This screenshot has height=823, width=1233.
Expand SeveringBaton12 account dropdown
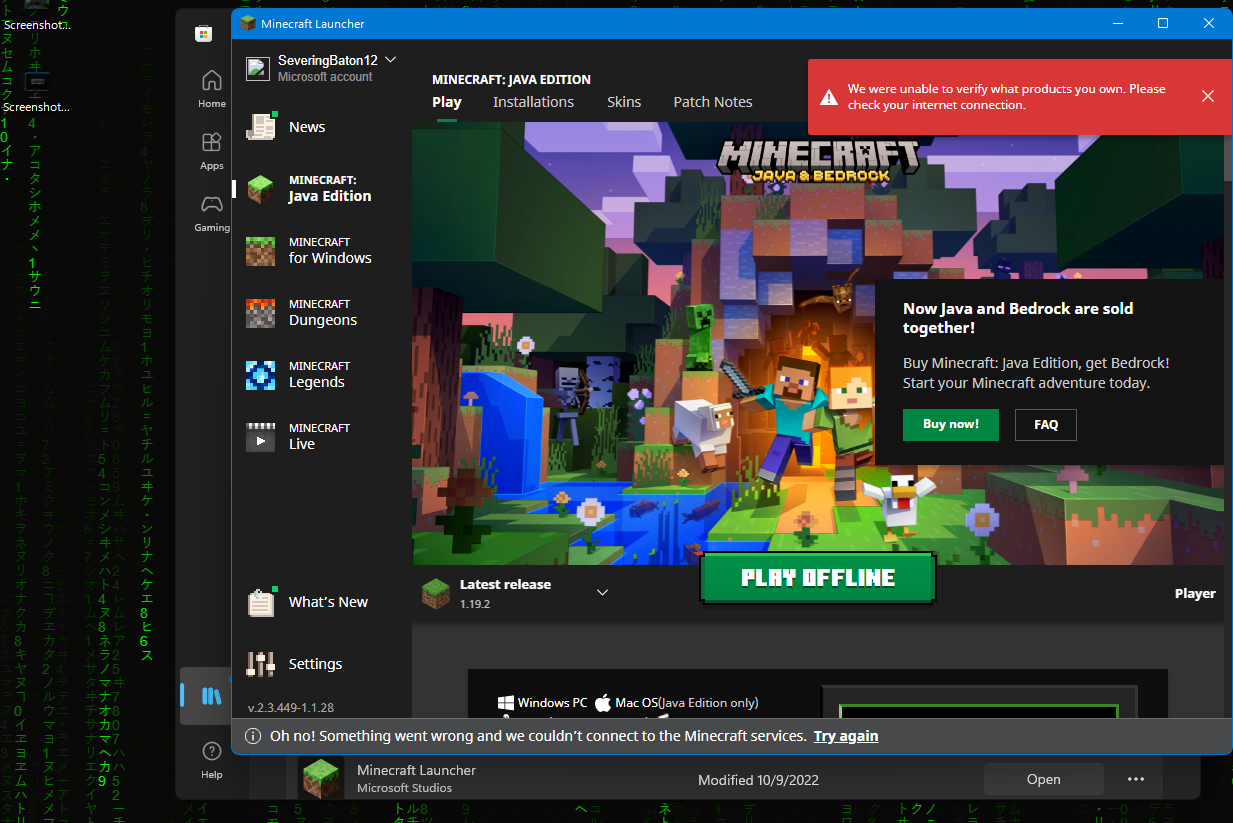tap(390, 60)
